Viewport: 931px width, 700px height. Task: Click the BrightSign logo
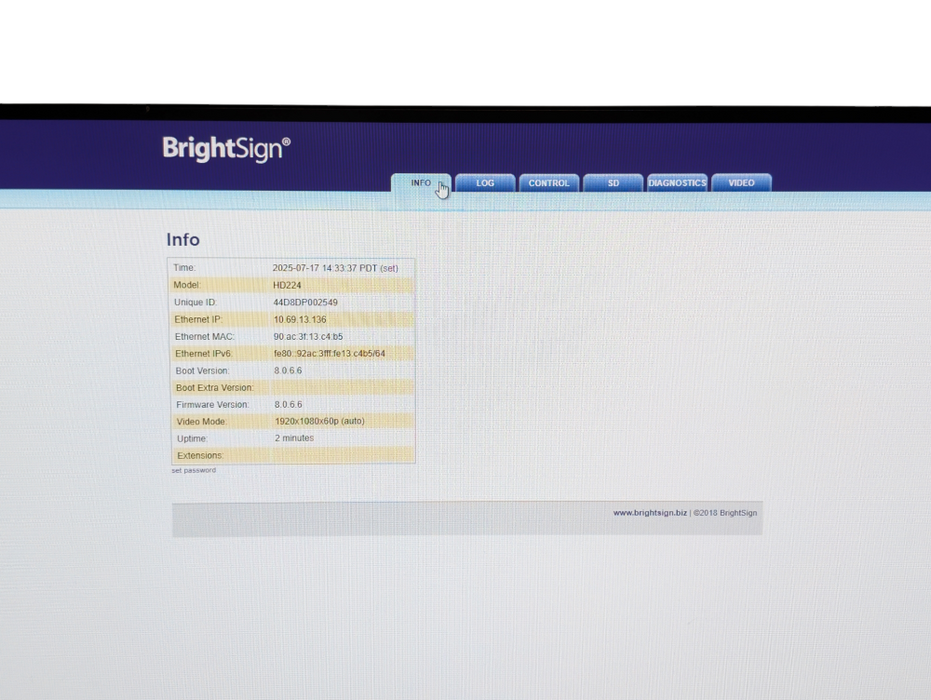(x=226, y=149)
